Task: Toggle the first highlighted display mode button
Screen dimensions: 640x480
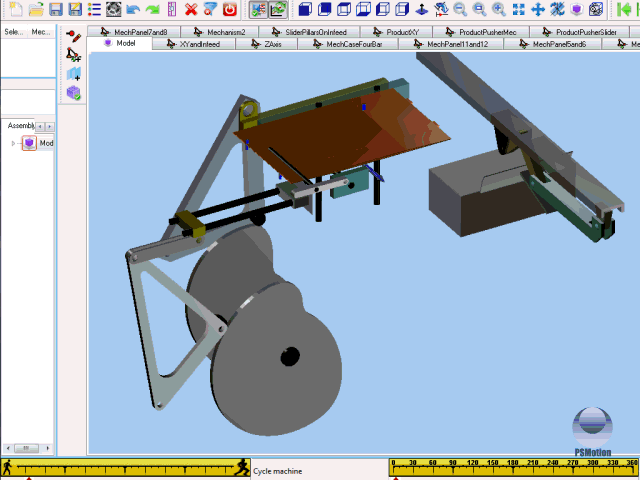Action: point(257,9)
